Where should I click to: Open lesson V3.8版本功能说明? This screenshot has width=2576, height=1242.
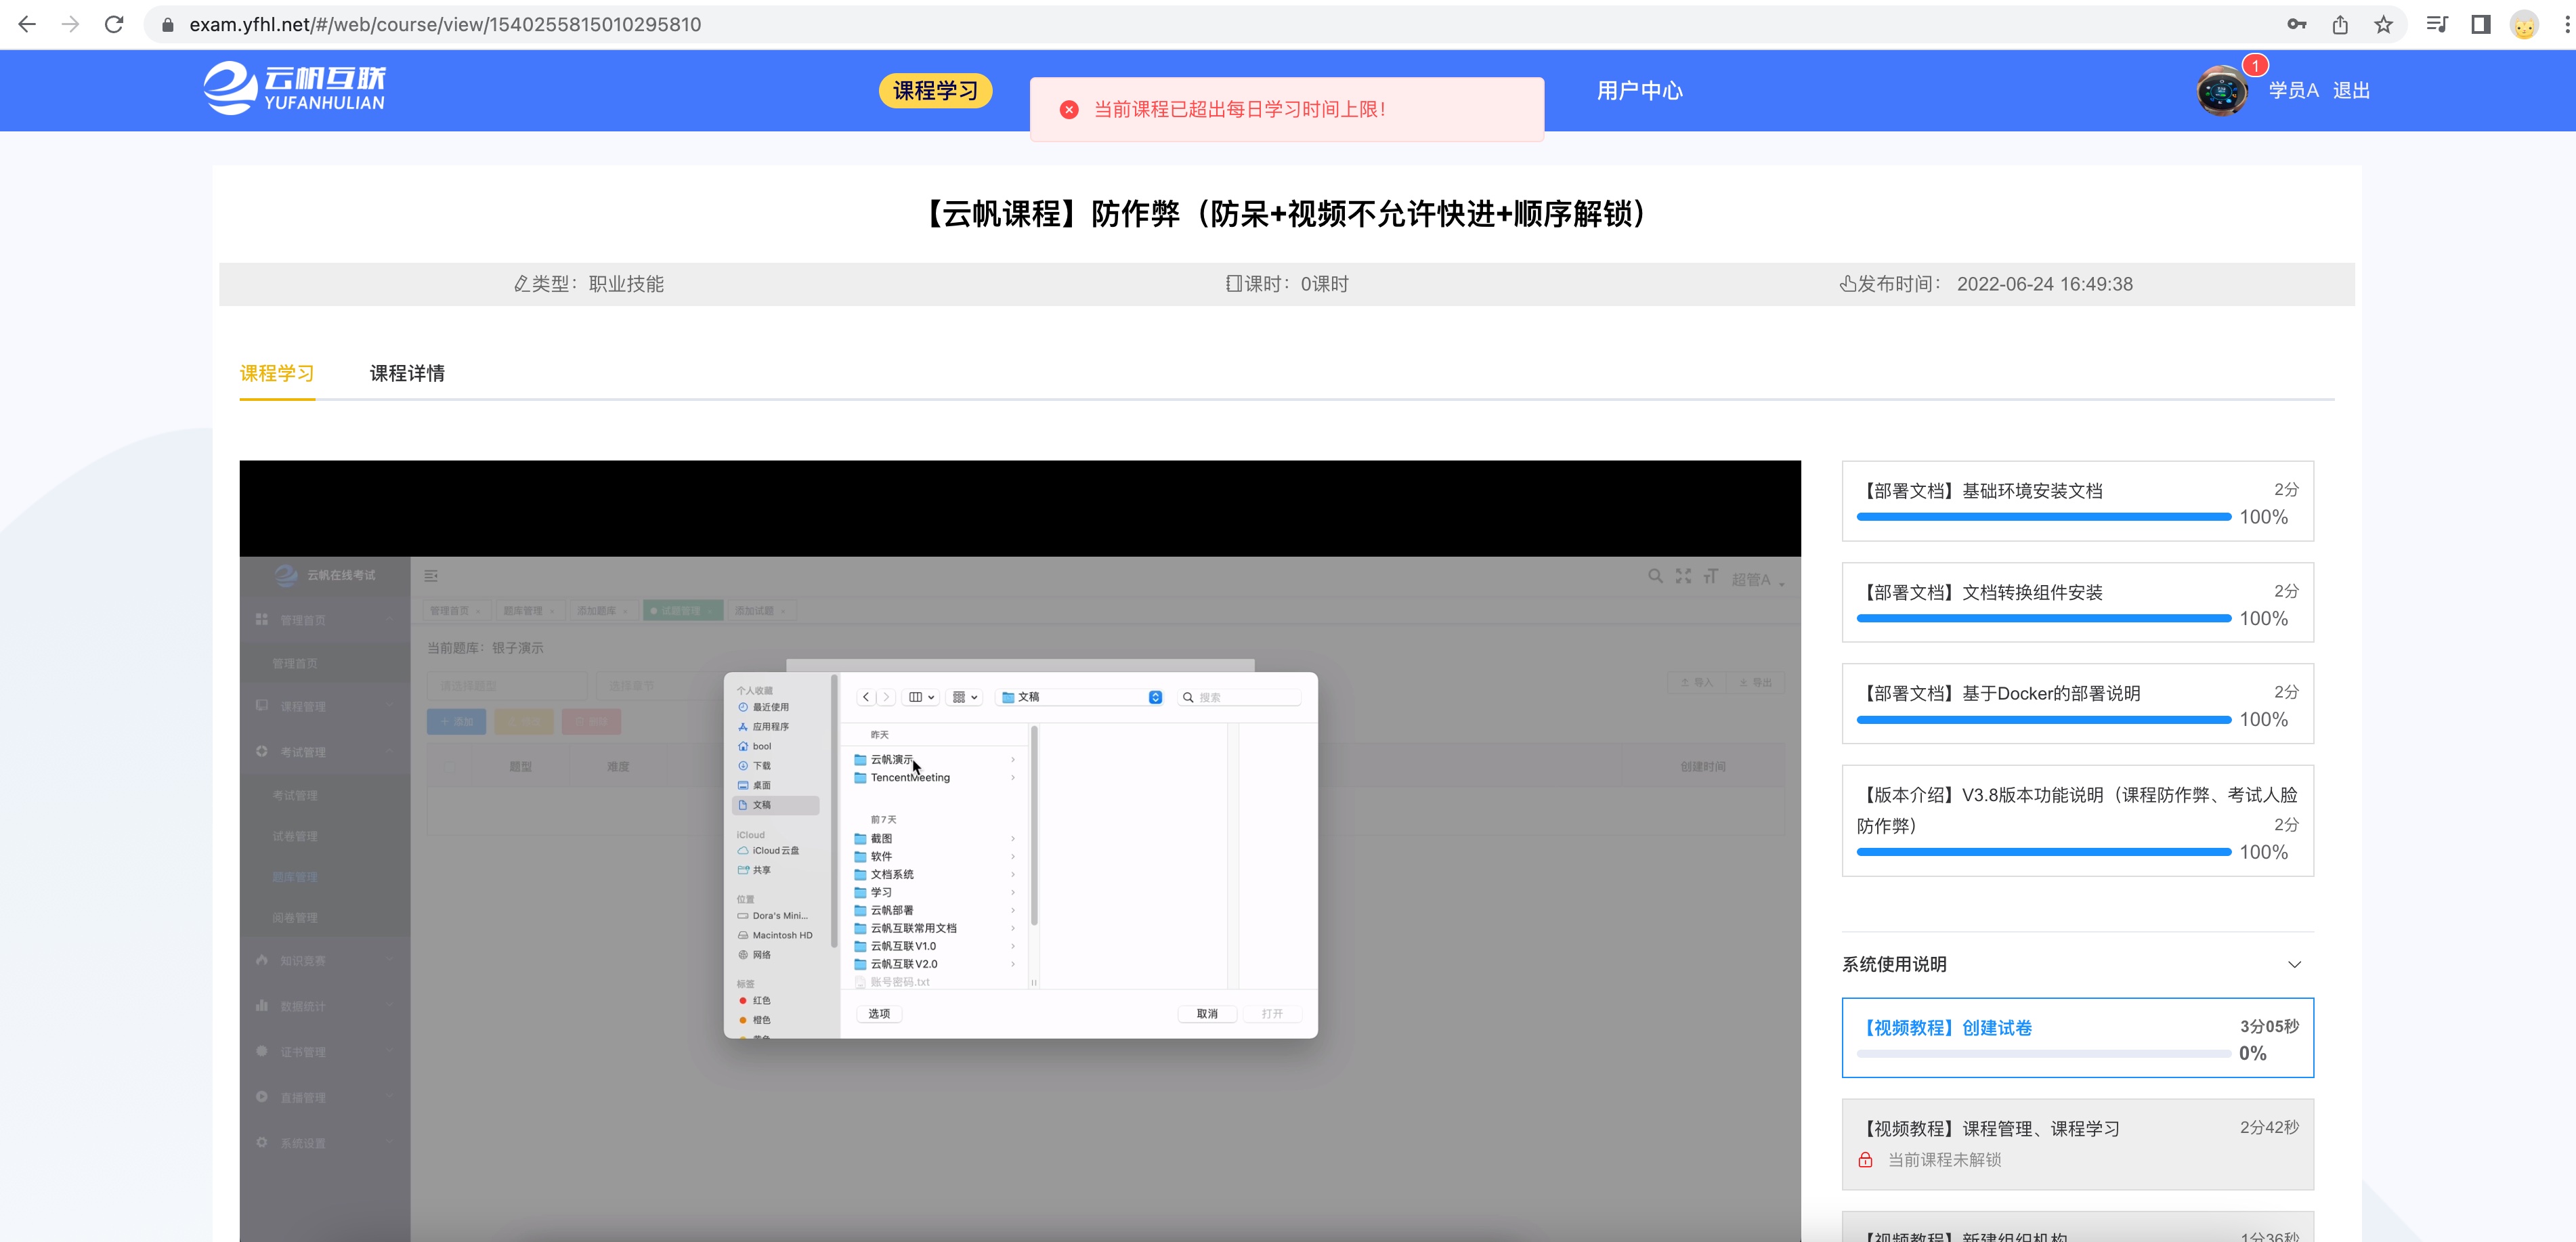coord(2077,820)
